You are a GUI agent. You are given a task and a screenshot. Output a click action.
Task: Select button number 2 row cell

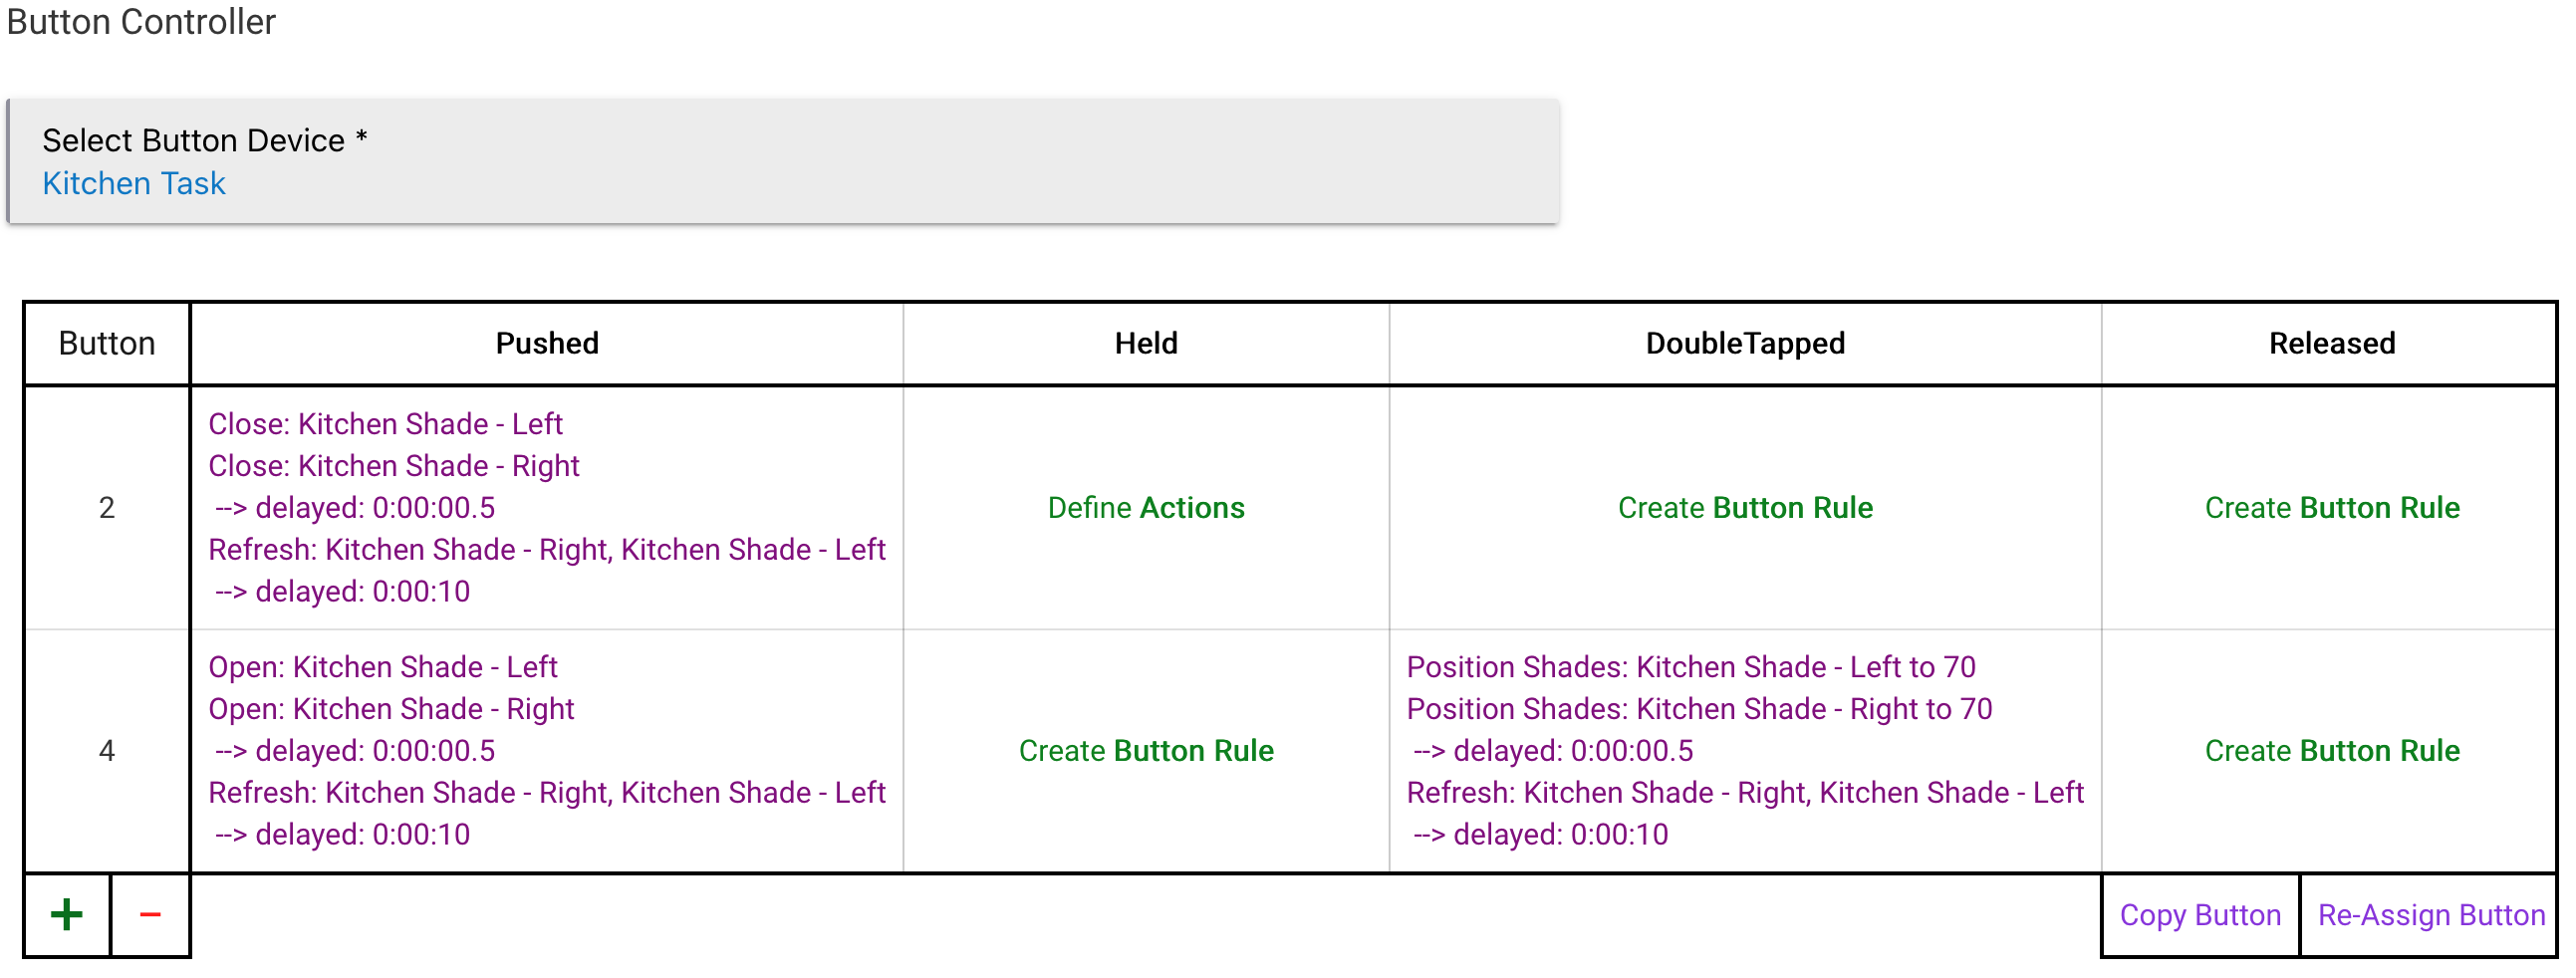107,508
